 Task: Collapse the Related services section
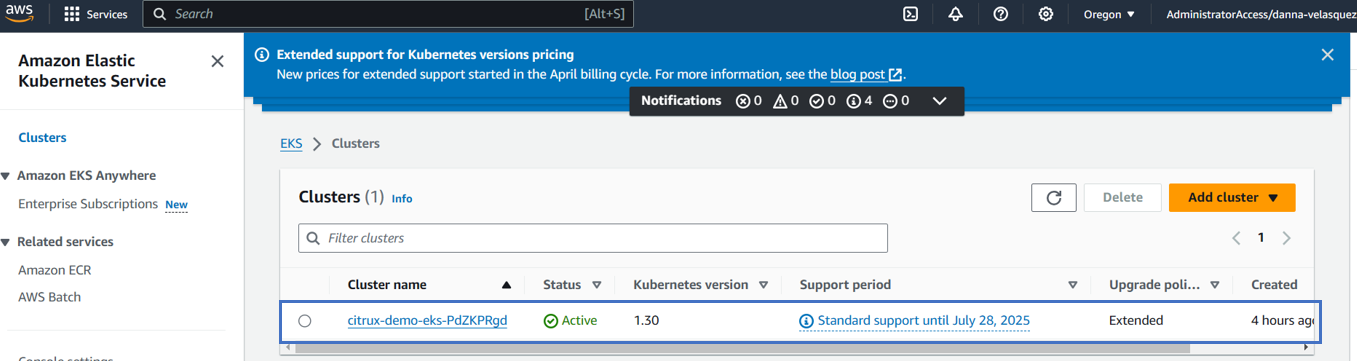[x=6, y=242]
